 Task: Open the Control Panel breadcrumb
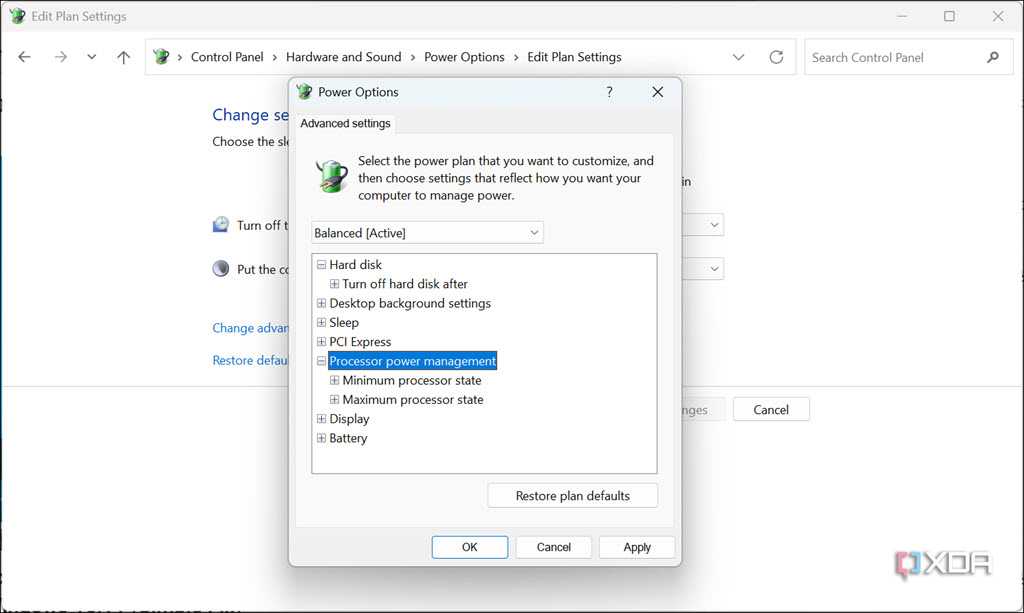pyautogui.click(x=227, y=57)
